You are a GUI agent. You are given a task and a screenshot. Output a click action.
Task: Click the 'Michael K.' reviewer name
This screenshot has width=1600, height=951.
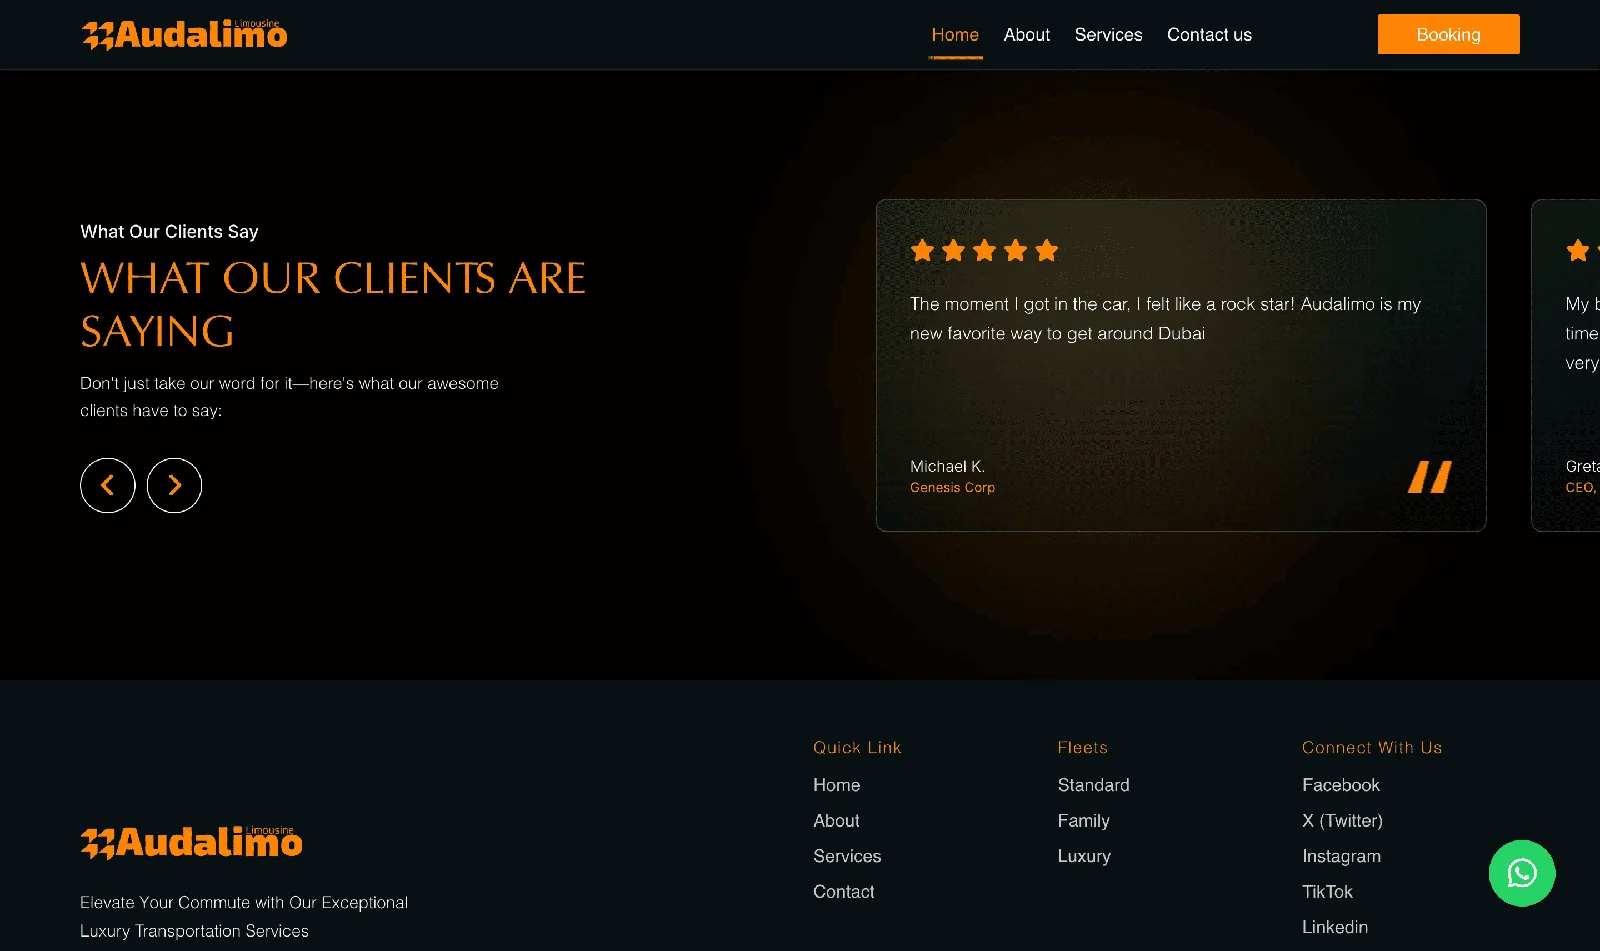point(947,467)
